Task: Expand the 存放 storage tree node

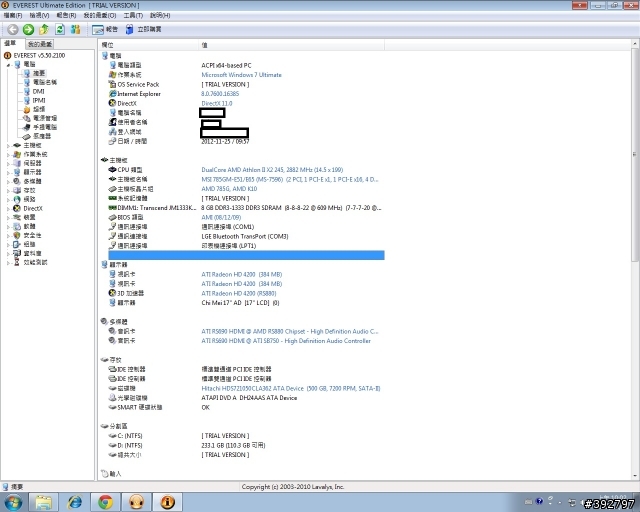Action: pyautogui.click(x=8, y=190)
